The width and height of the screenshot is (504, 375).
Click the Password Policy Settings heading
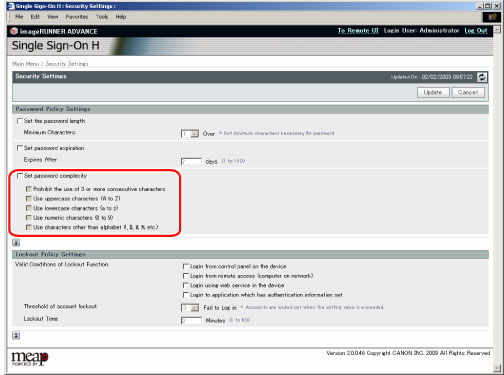coord(53,109)
